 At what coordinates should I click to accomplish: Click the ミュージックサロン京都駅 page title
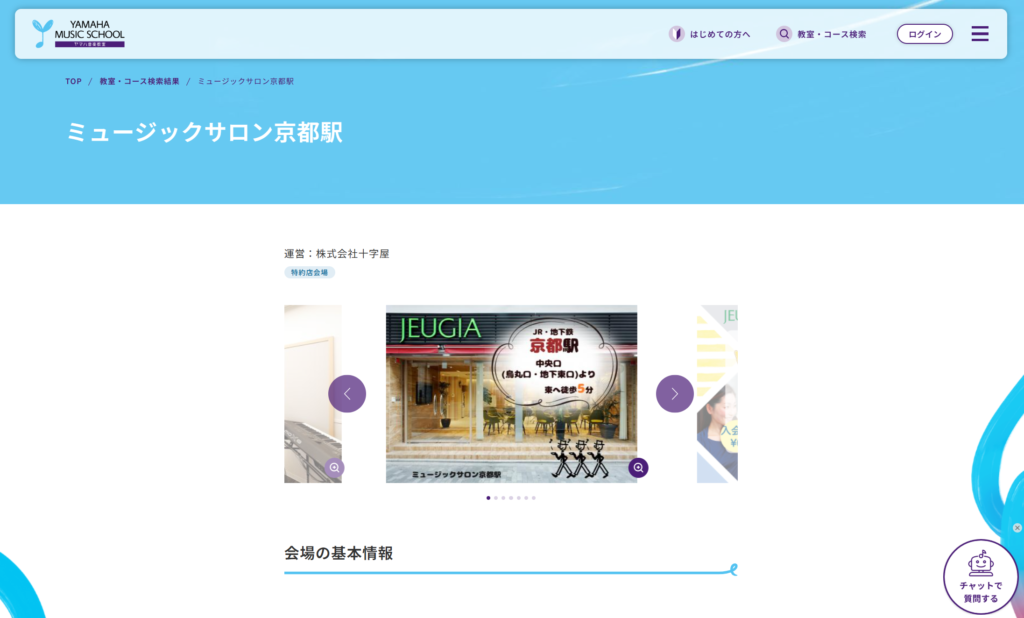click(204, 132)
